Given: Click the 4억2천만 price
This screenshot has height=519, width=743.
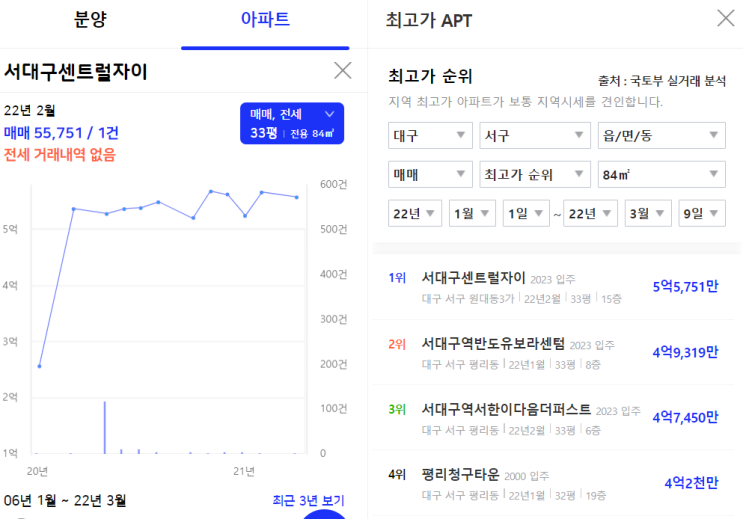Looking at the screenshot, I should point(691,483).
